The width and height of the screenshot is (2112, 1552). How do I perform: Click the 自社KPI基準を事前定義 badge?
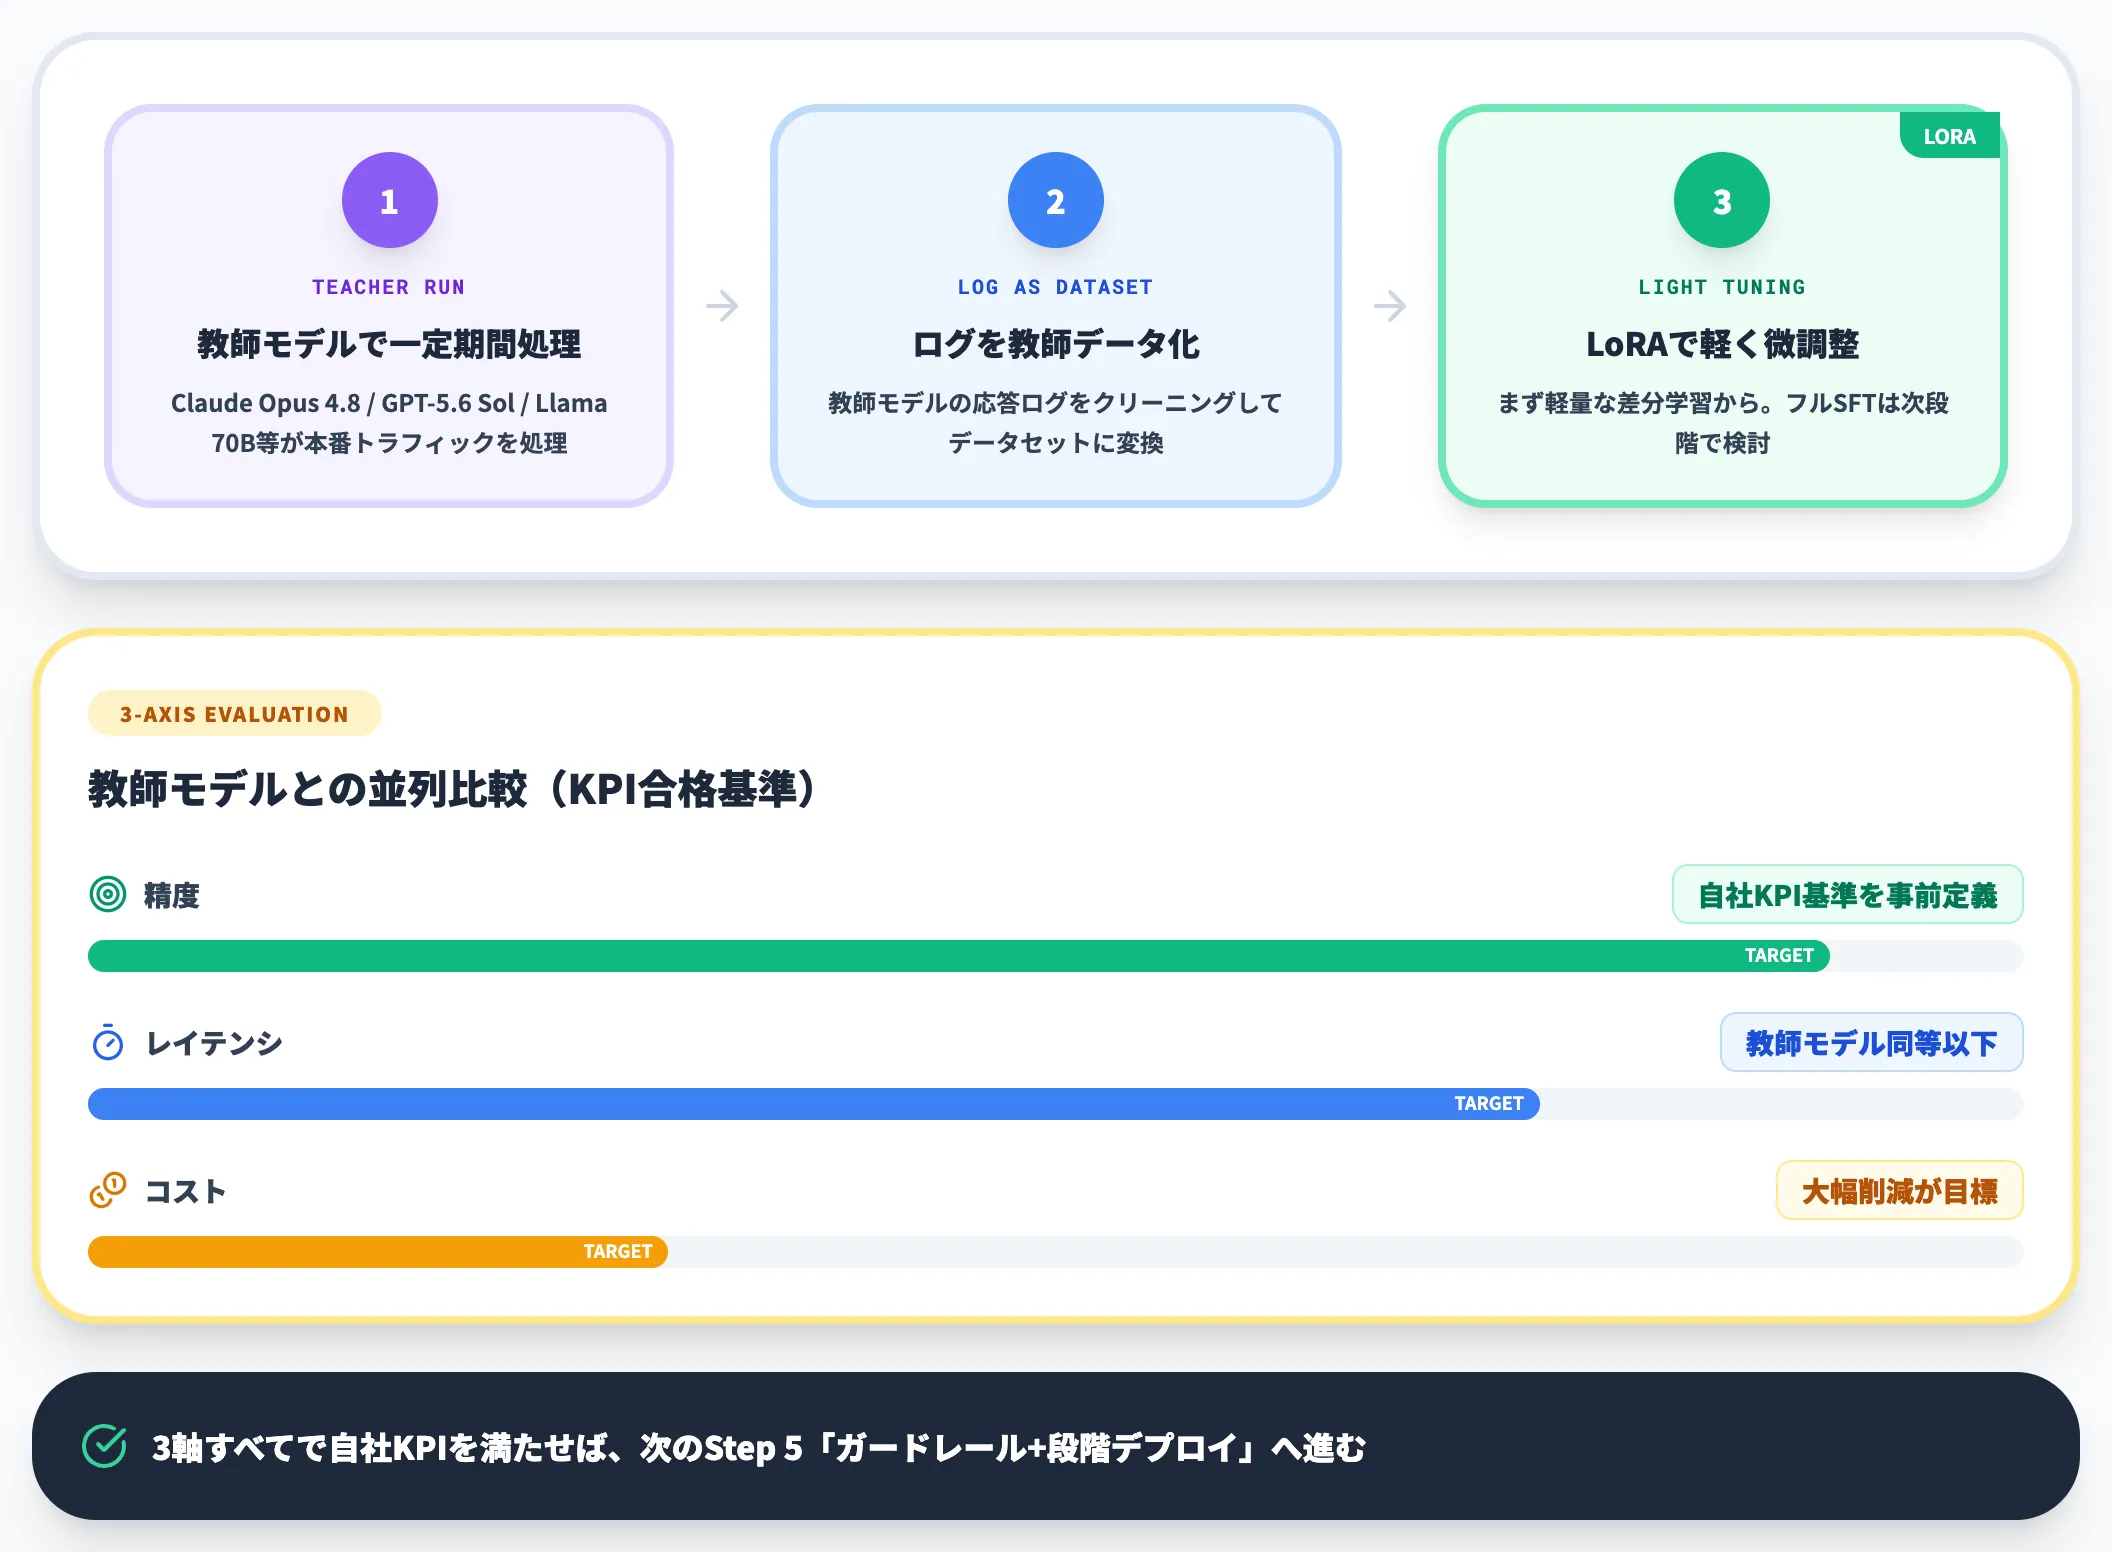coord(1847,894)
